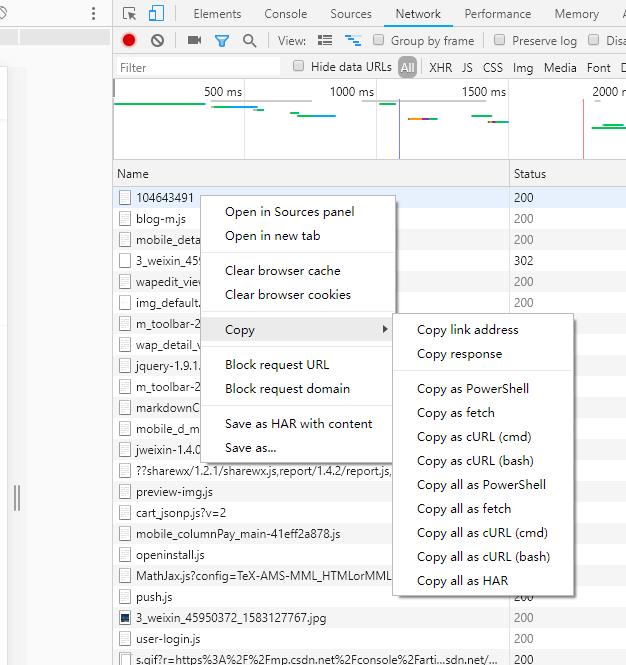Choose Copy all as PowerShell

(x=483, y=485)
